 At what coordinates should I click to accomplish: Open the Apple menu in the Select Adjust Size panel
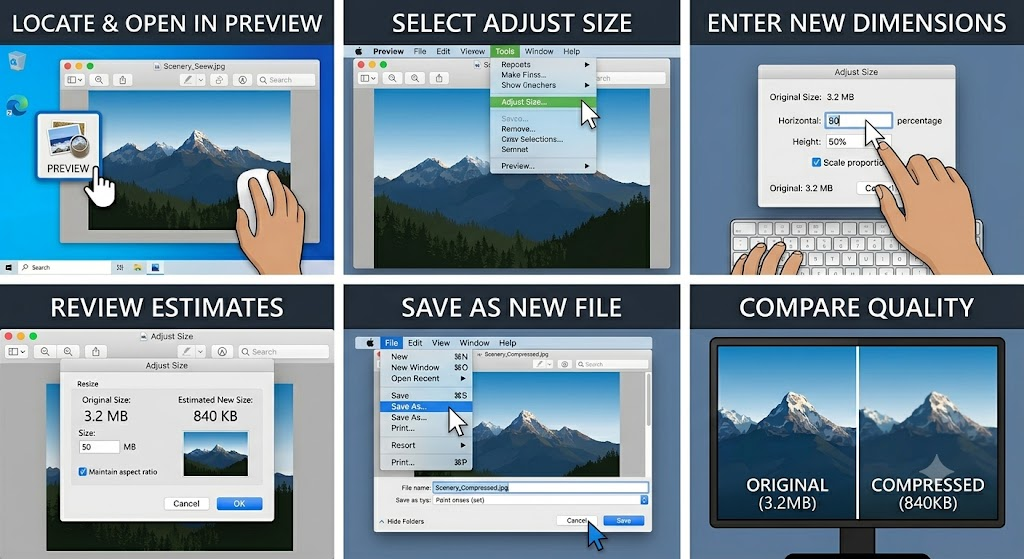pos(359,51)
